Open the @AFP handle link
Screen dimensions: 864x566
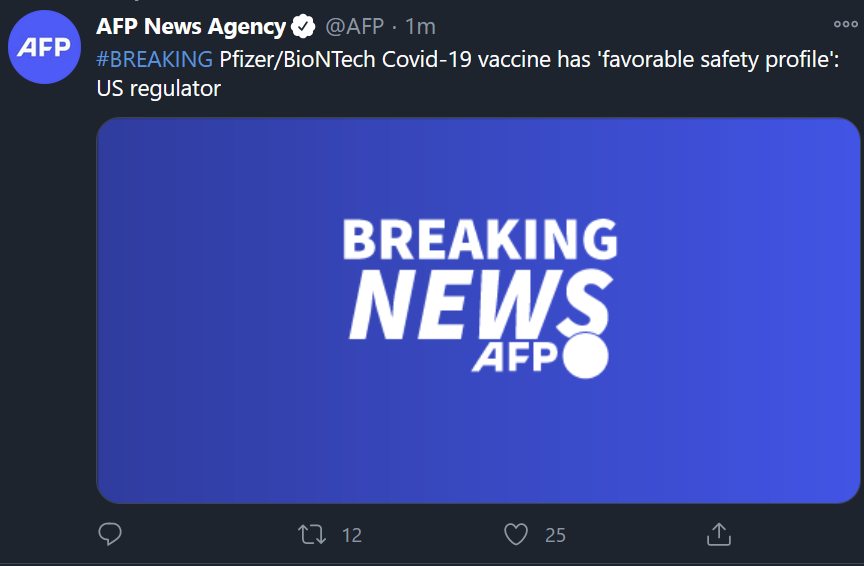(356, 27)
